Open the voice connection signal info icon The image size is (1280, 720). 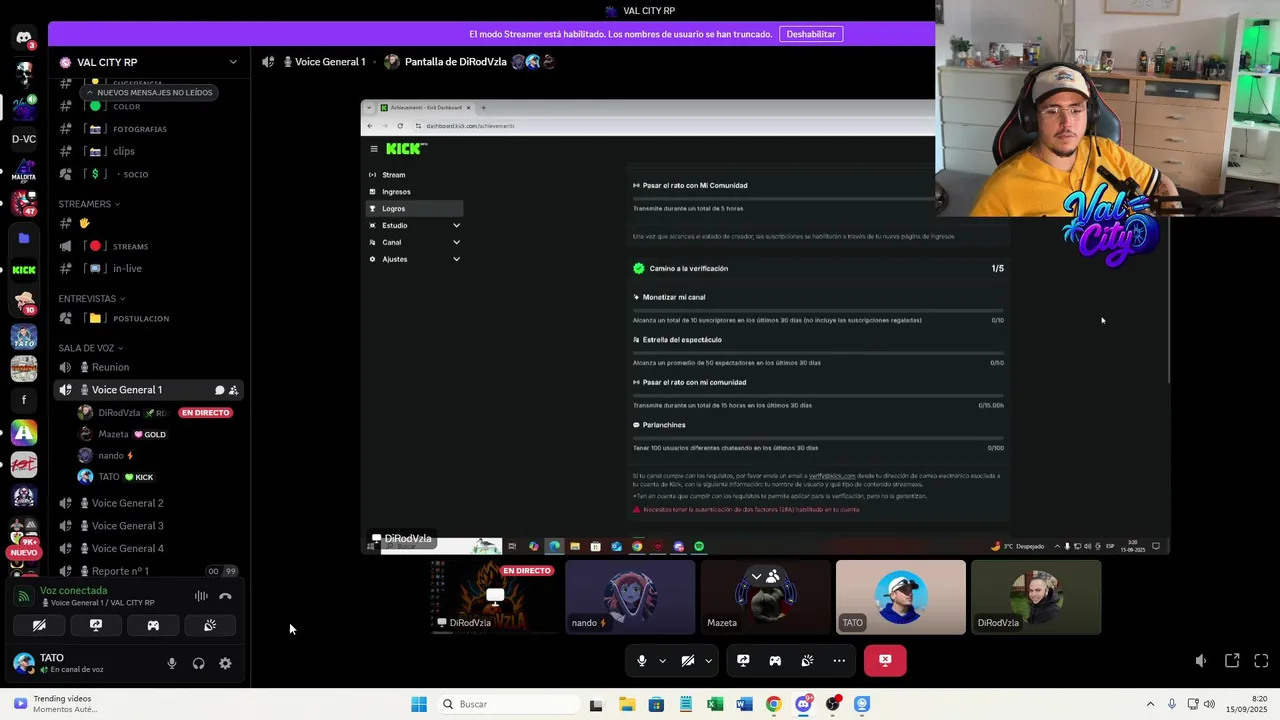(x=23, y=596)
